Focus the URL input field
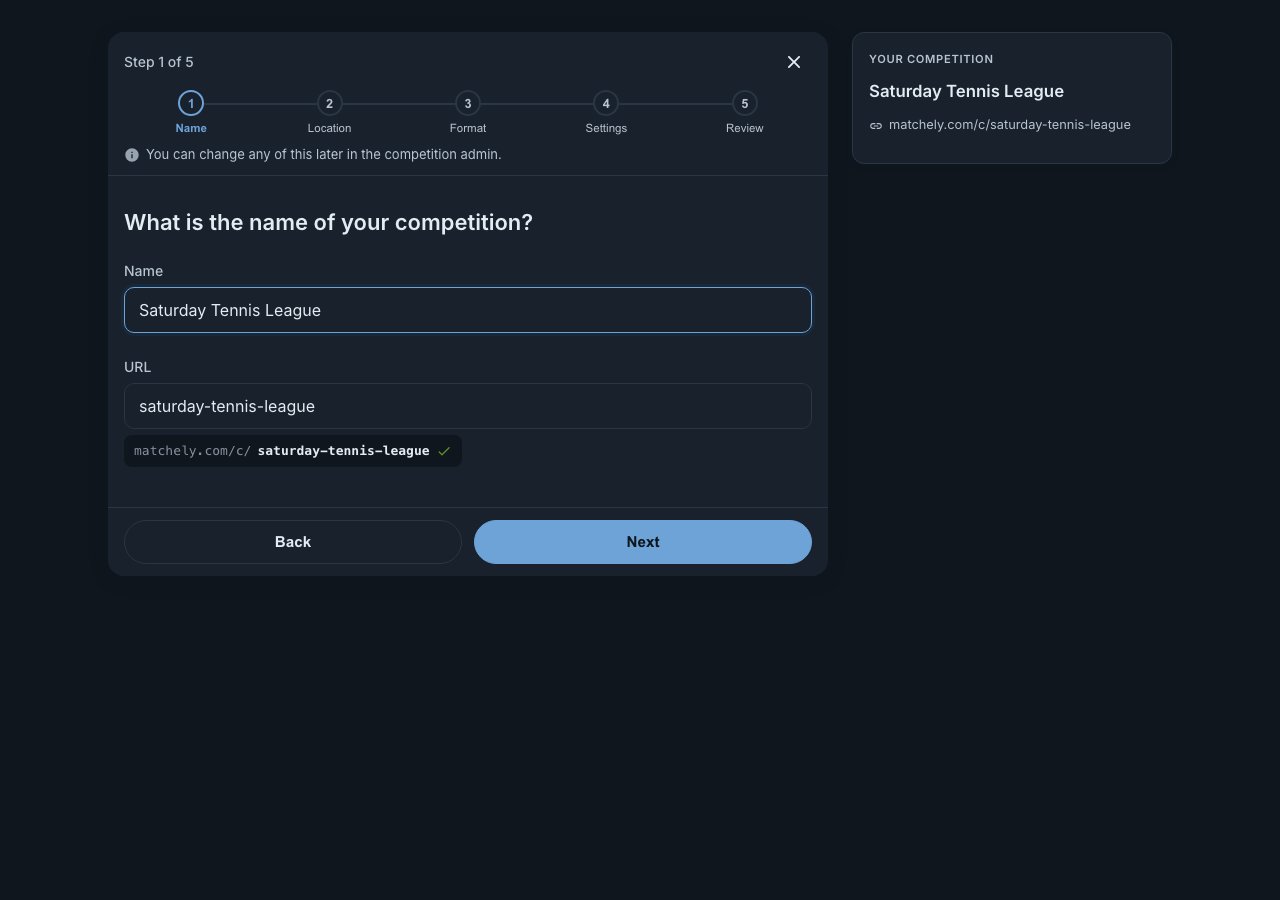Viewport: 1280px width, 900px height. 468,406
